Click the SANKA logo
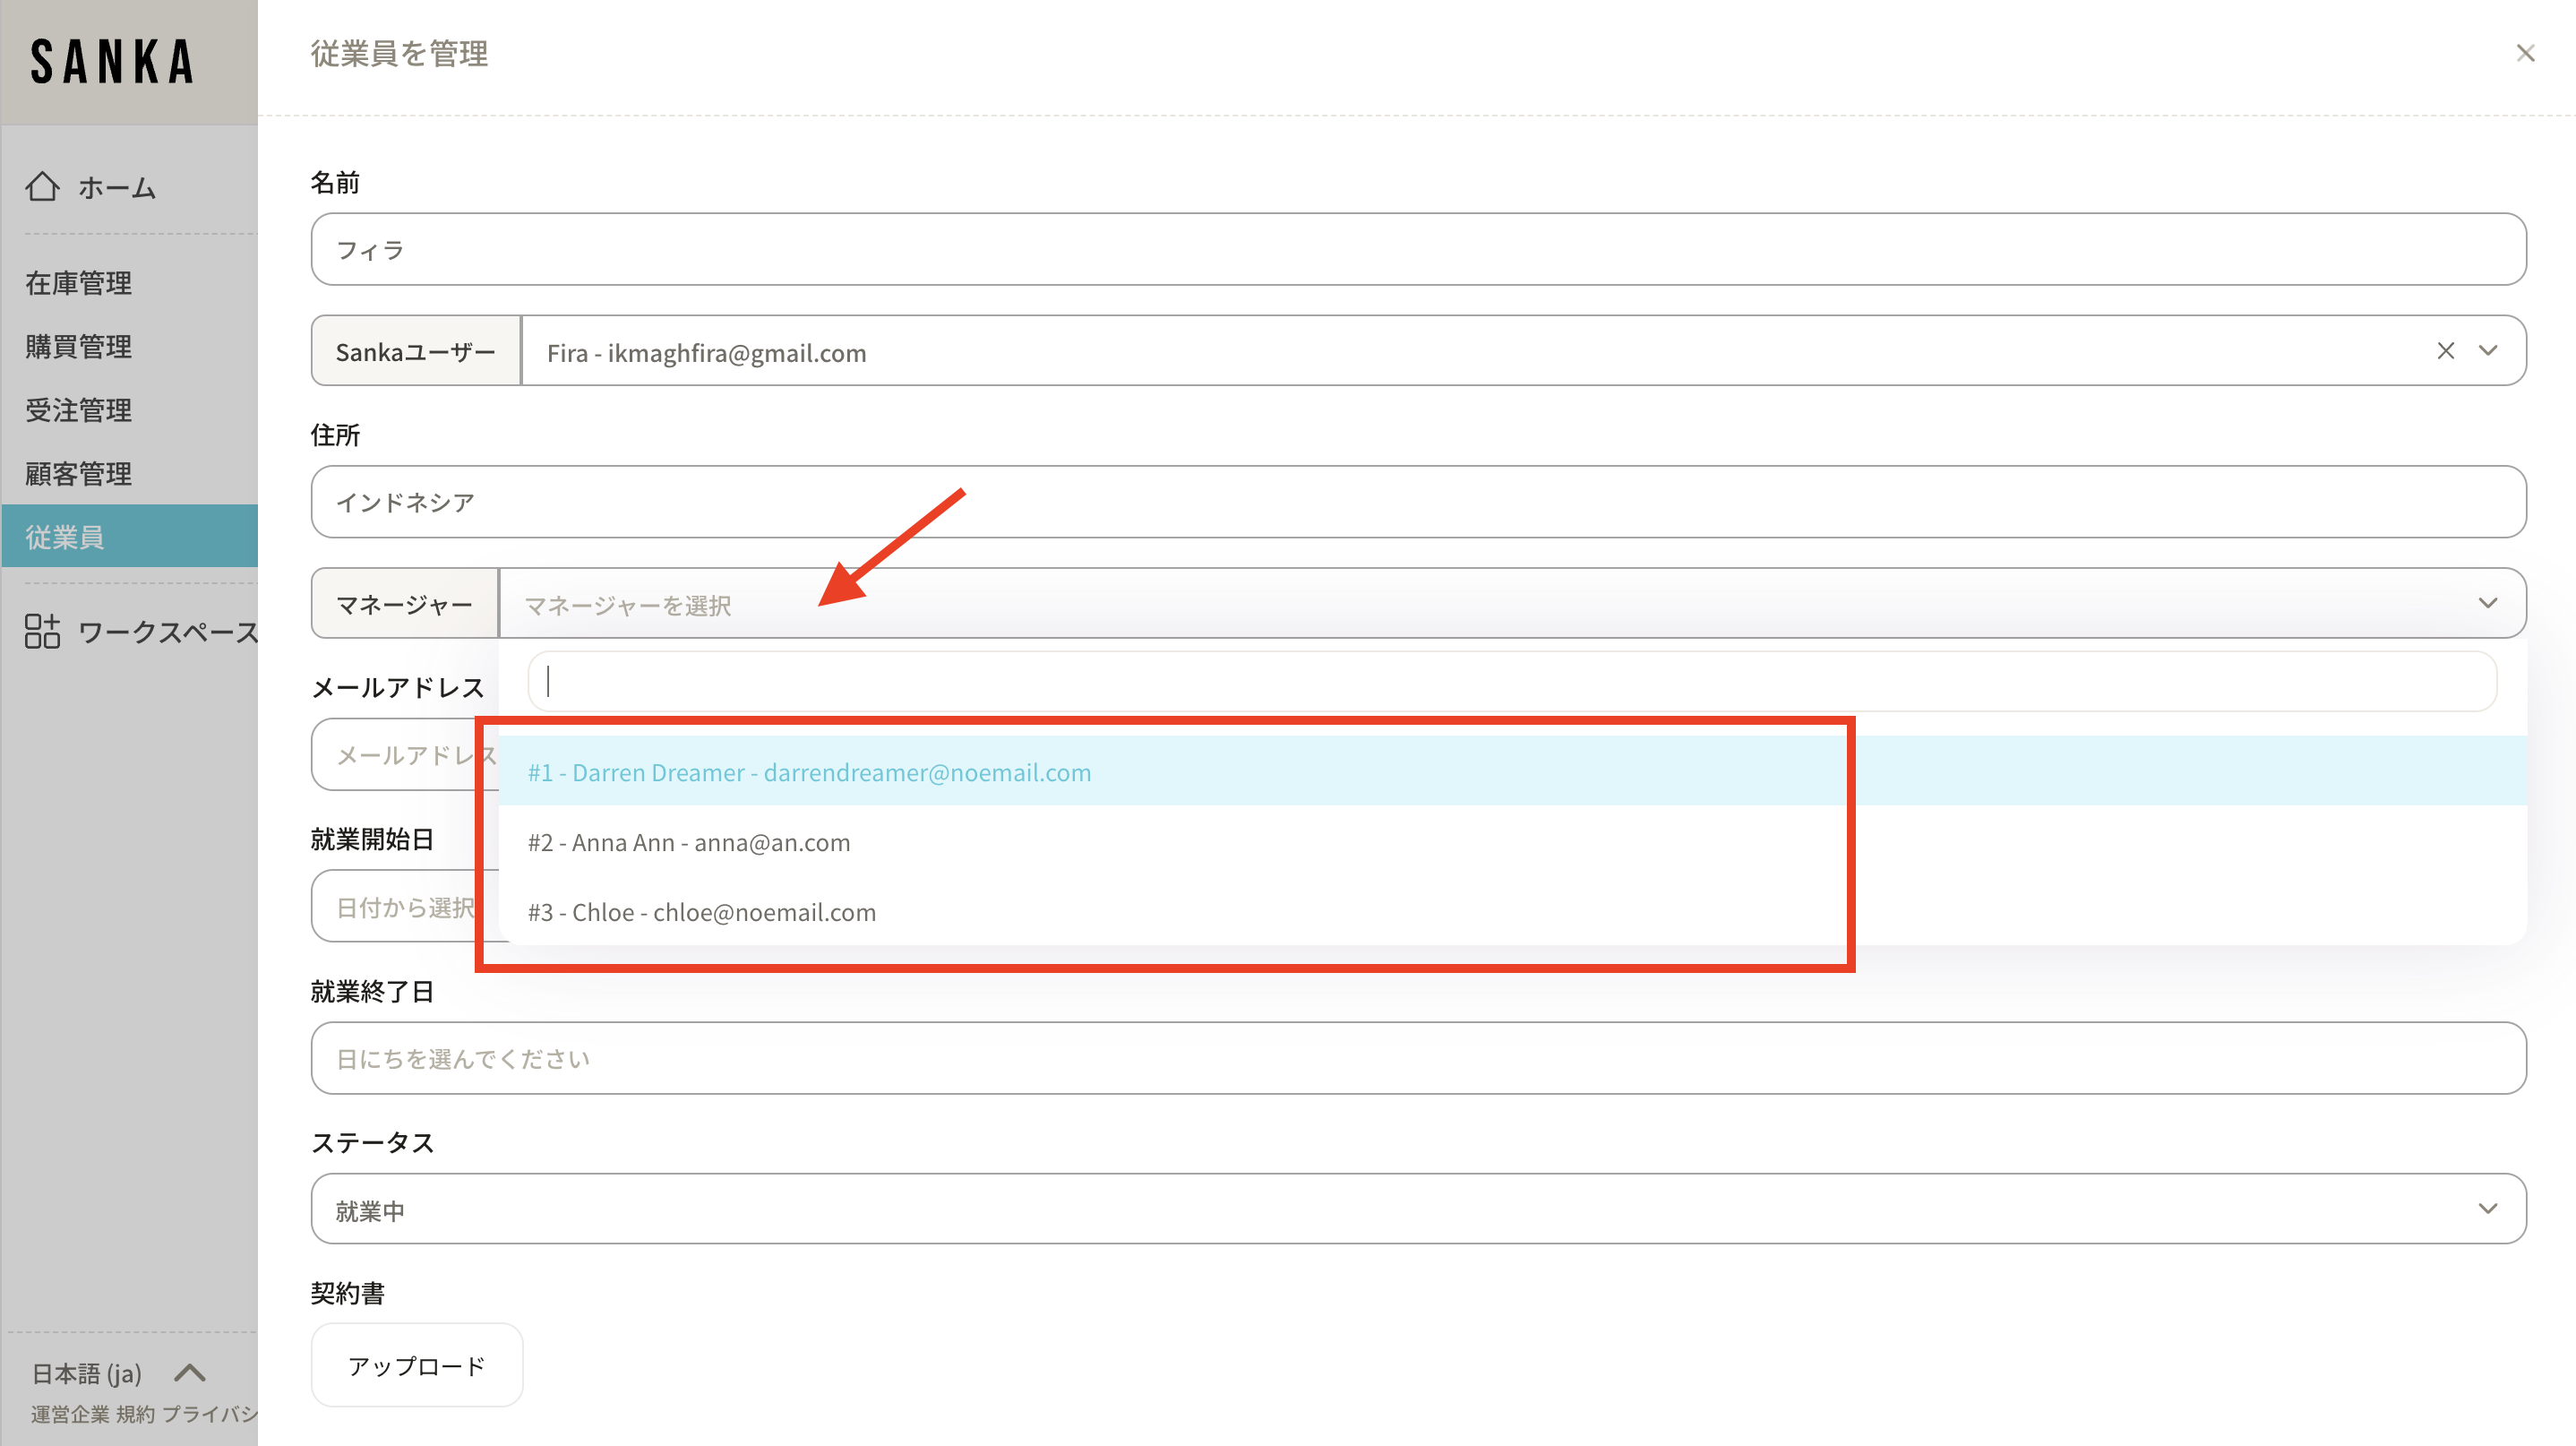This screenshot has height=1446, width=2576. (x=112, y=62)
